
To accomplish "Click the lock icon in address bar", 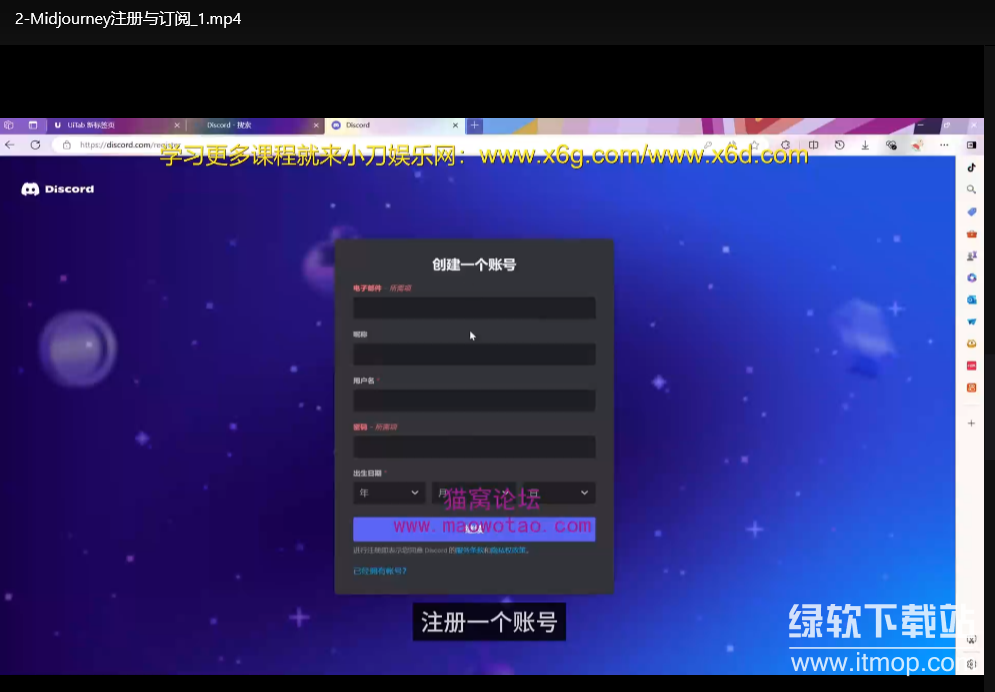I will 67,145.
